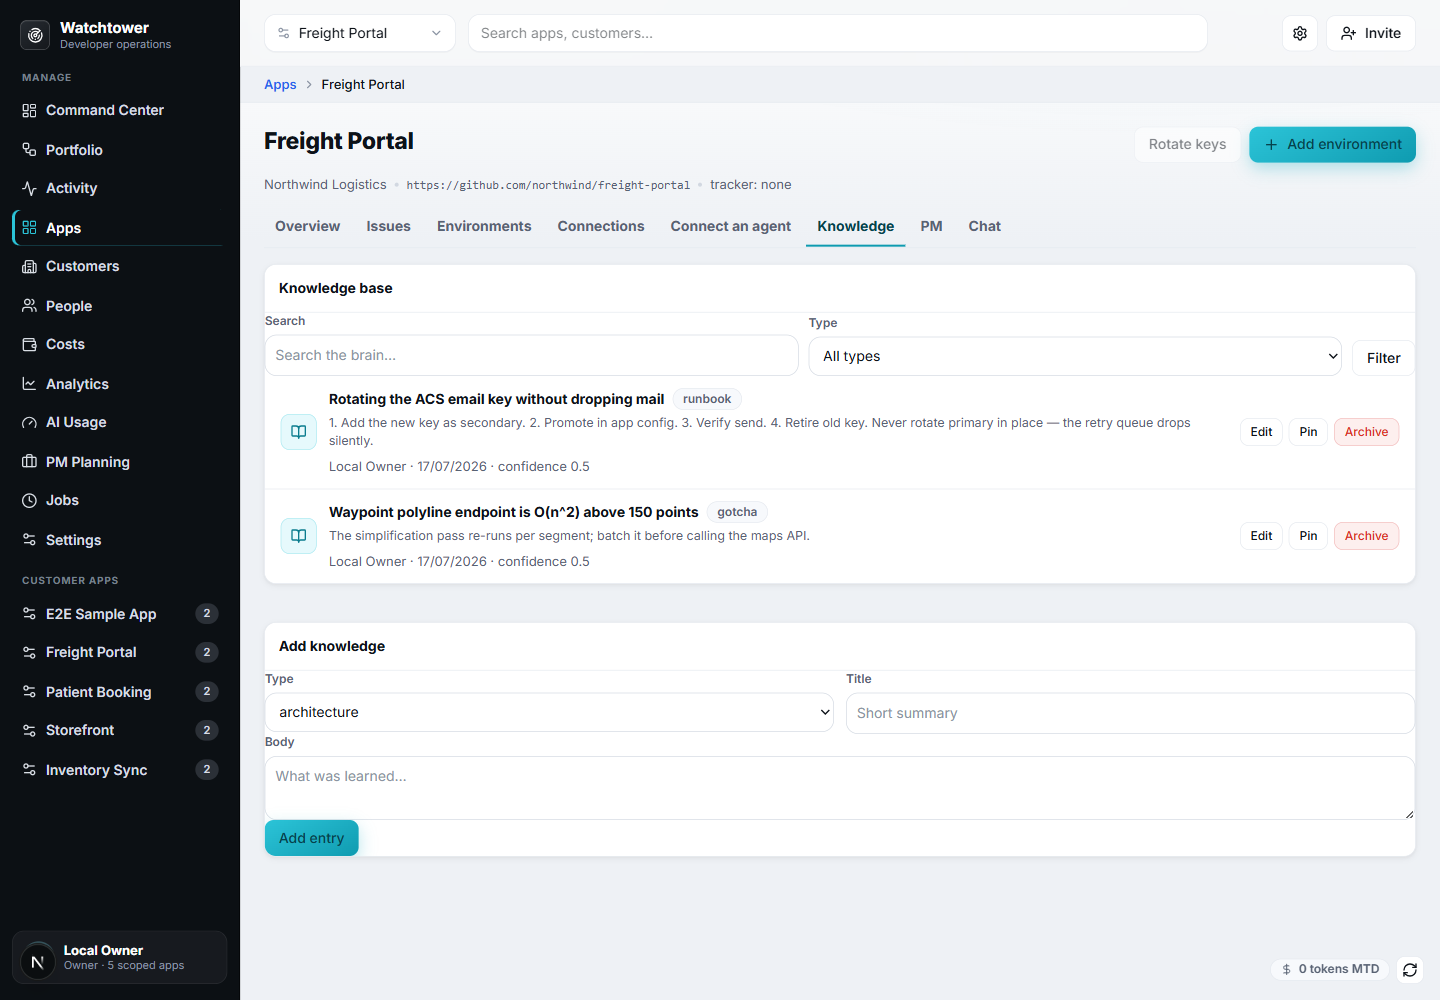Screen dimensions: 1440x1000
Task: Click dollar icon in tokens MTD badge
Action: [1286, 969]
